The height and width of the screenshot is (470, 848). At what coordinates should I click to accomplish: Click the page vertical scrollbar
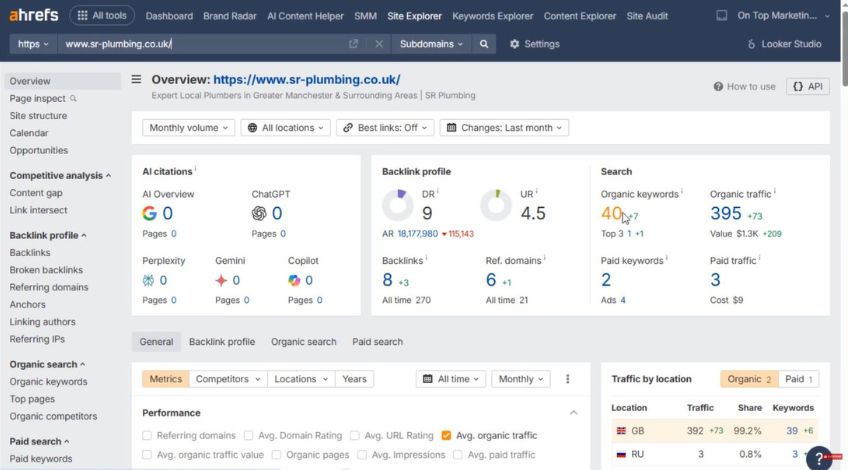844,49
